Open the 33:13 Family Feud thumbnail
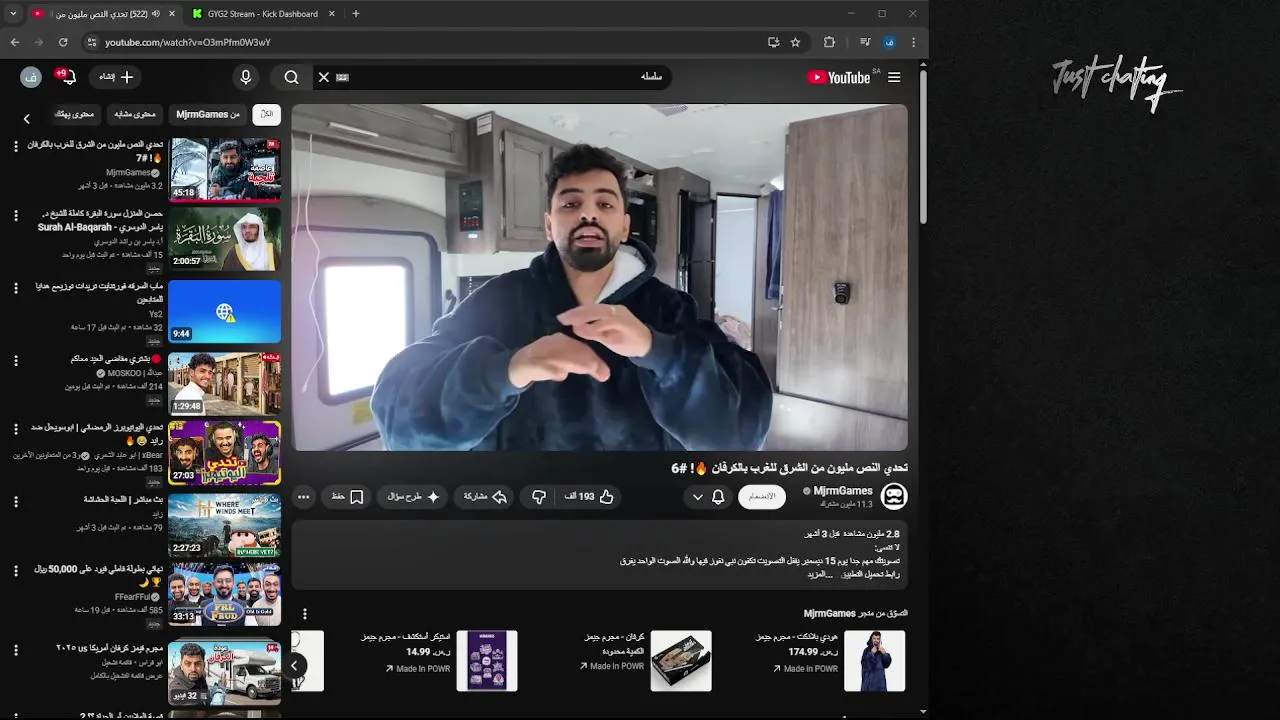The height and width of the screenshot is (720, 1280). (224, 595)
